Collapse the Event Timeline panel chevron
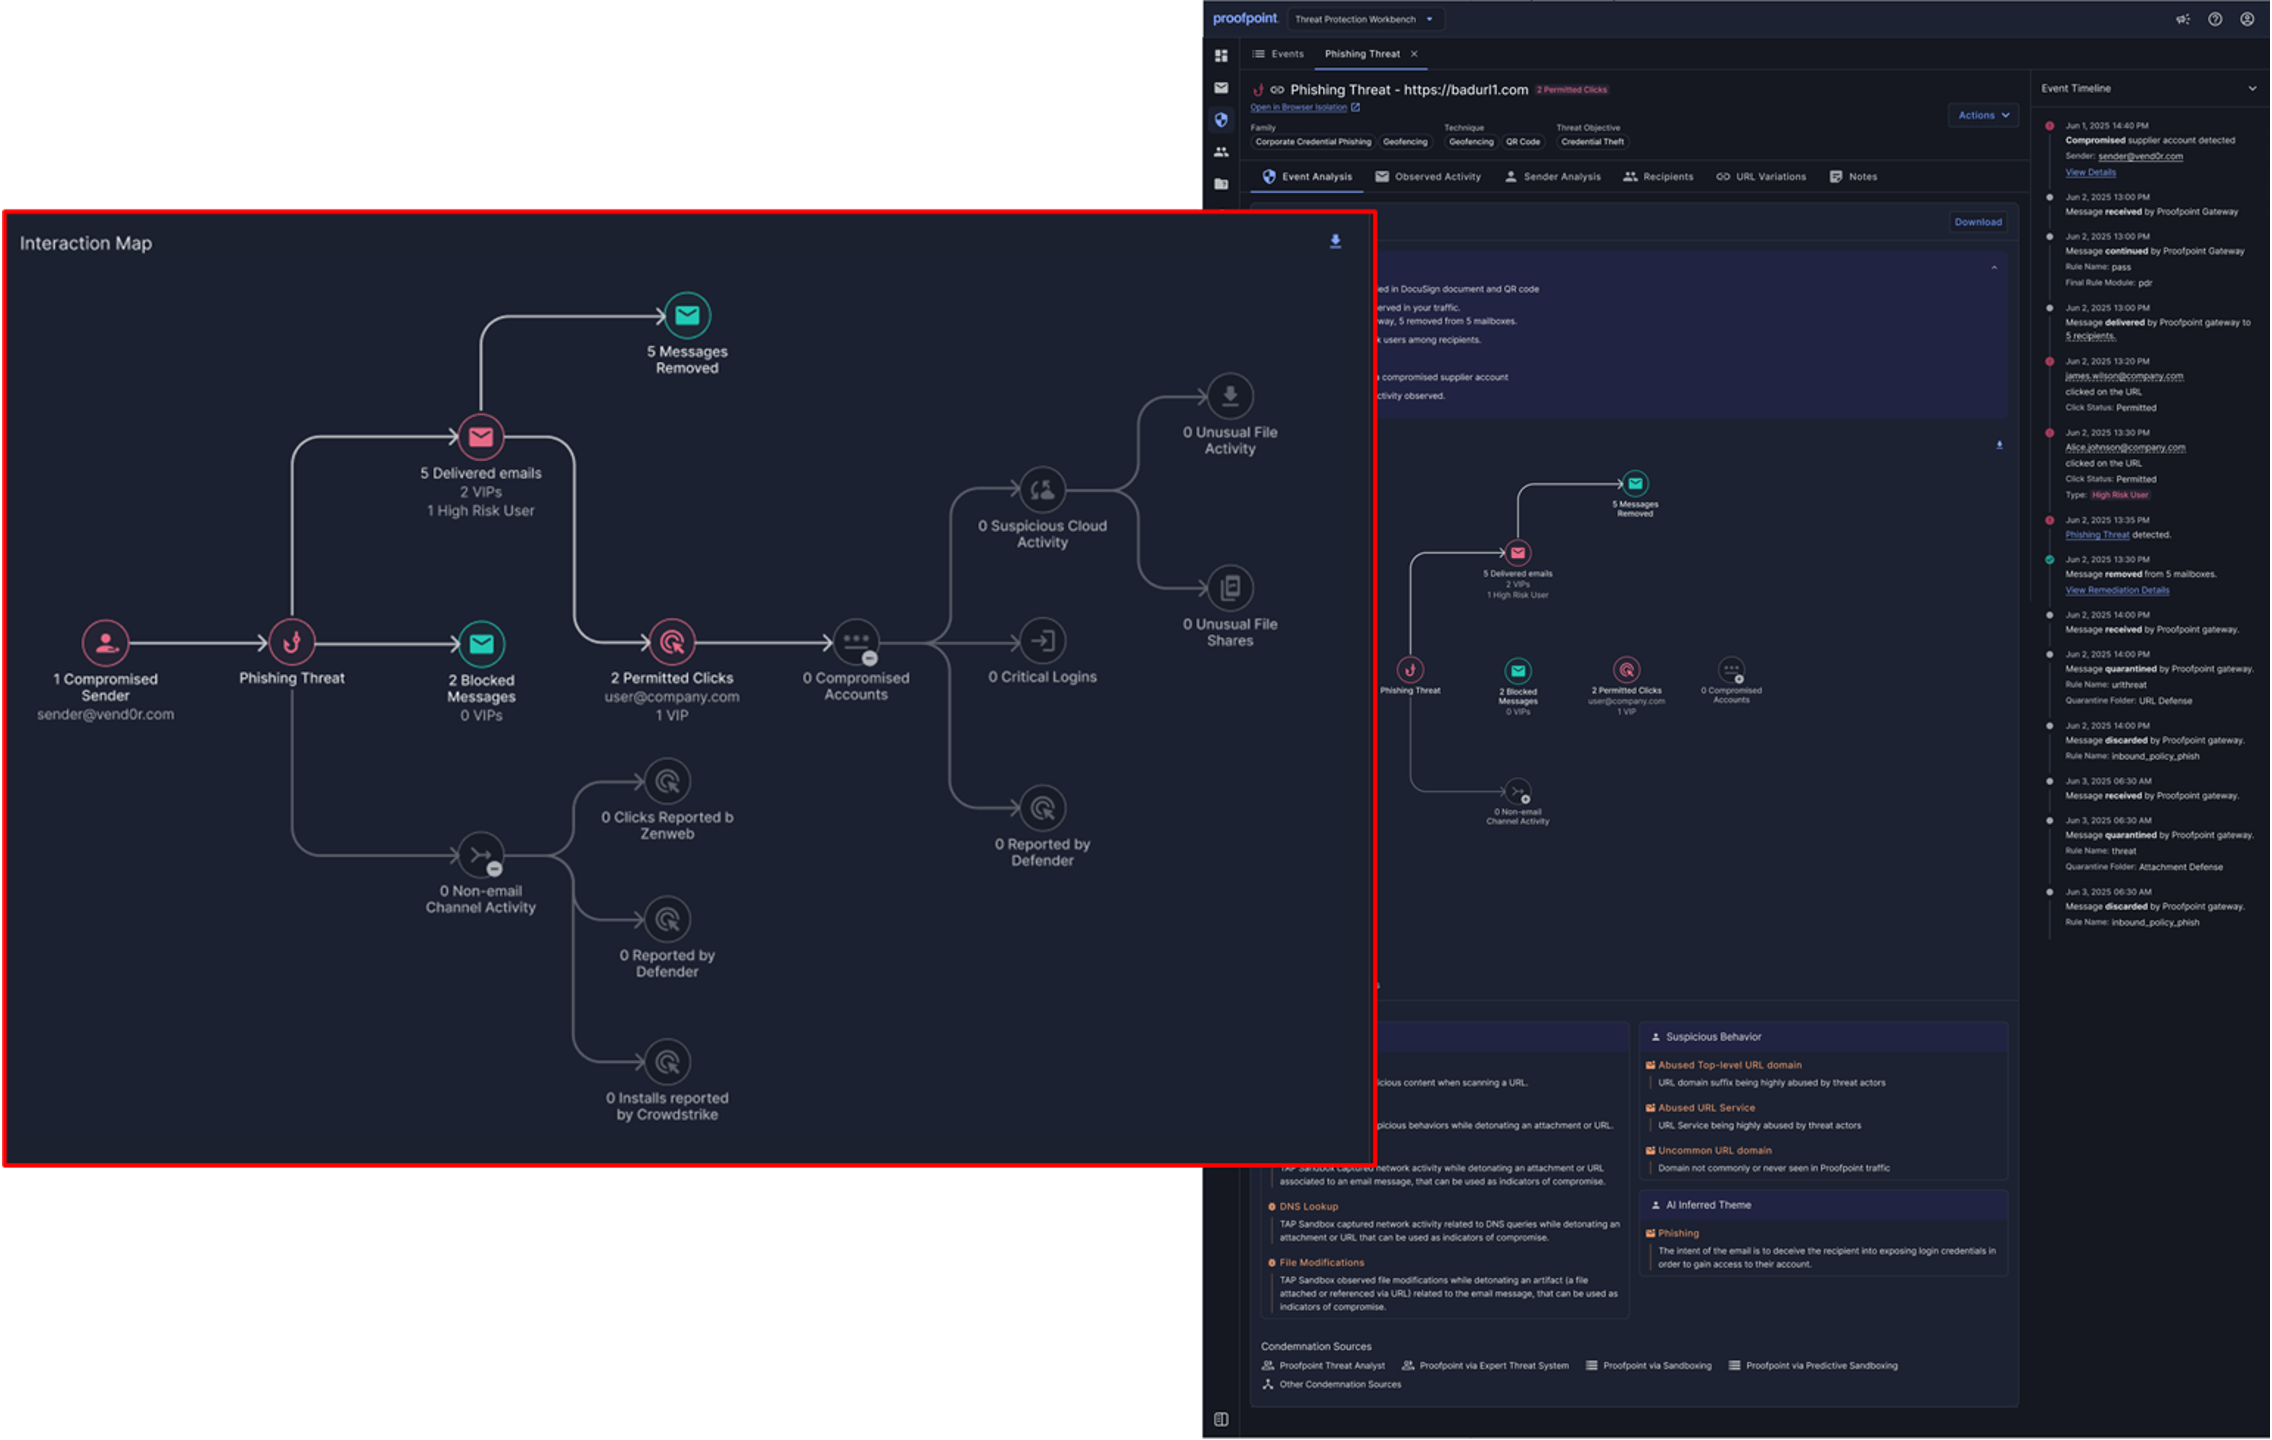Viewport: 2272px width, 1440px height. click(2252, 88)
